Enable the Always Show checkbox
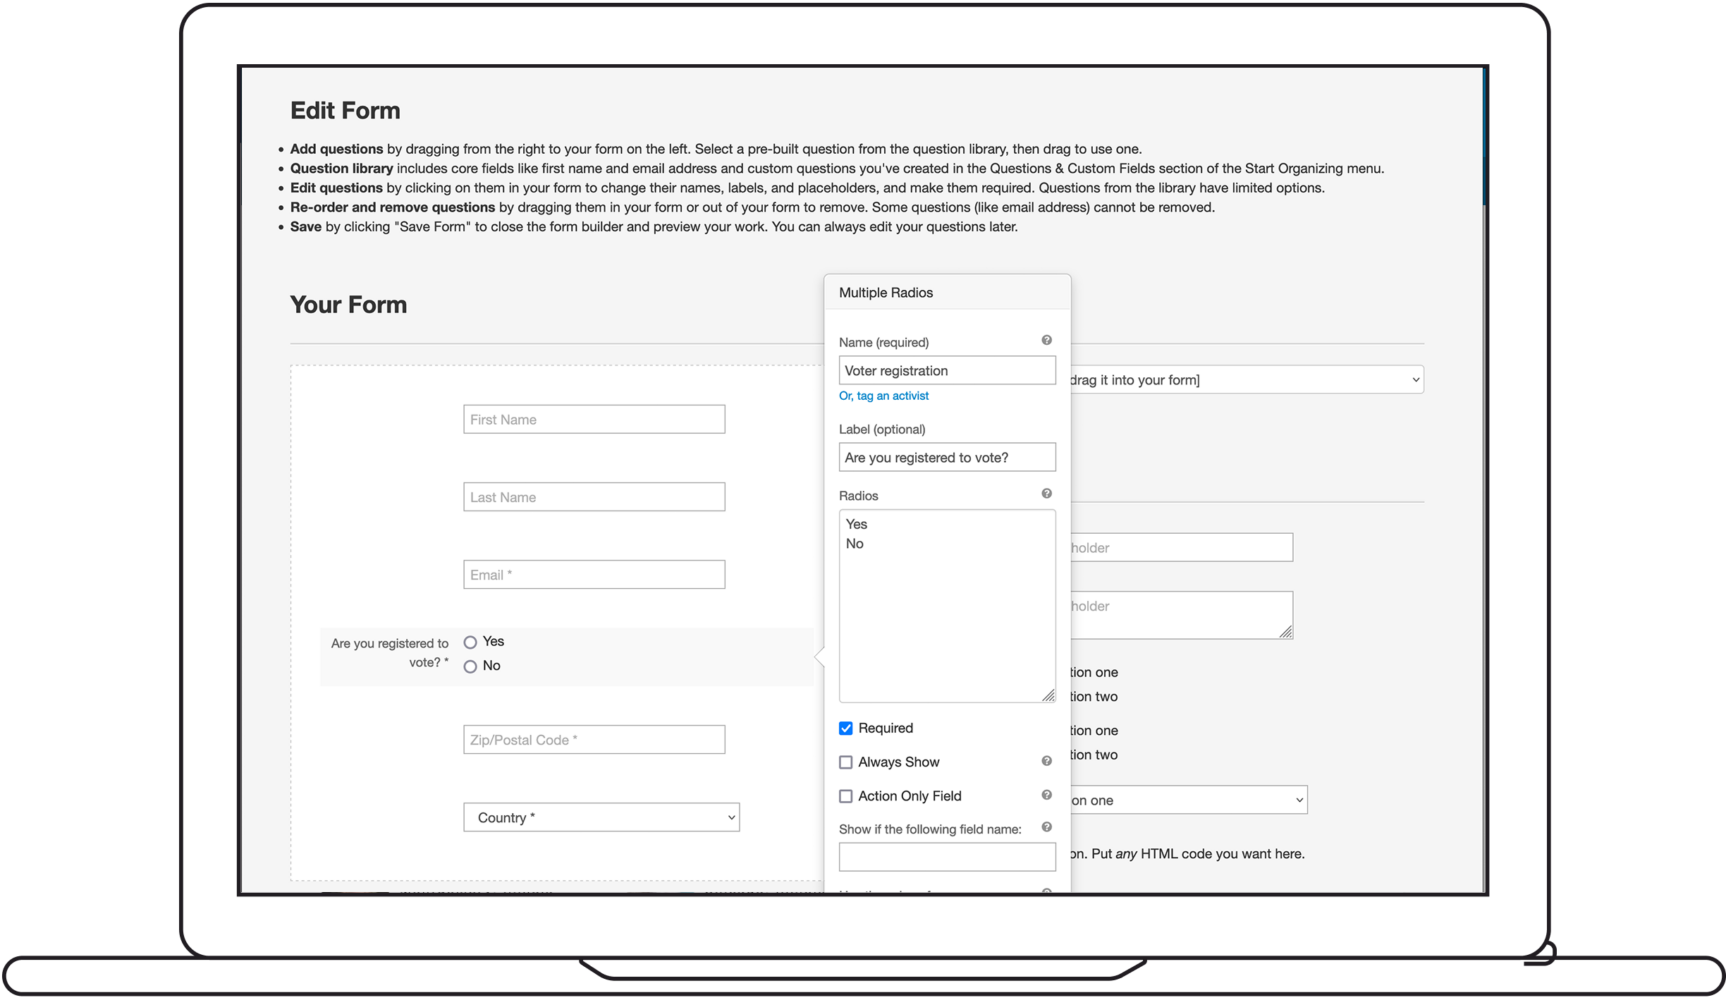The height and width of the screenshot is (1000, 1726). pos(846,762)
